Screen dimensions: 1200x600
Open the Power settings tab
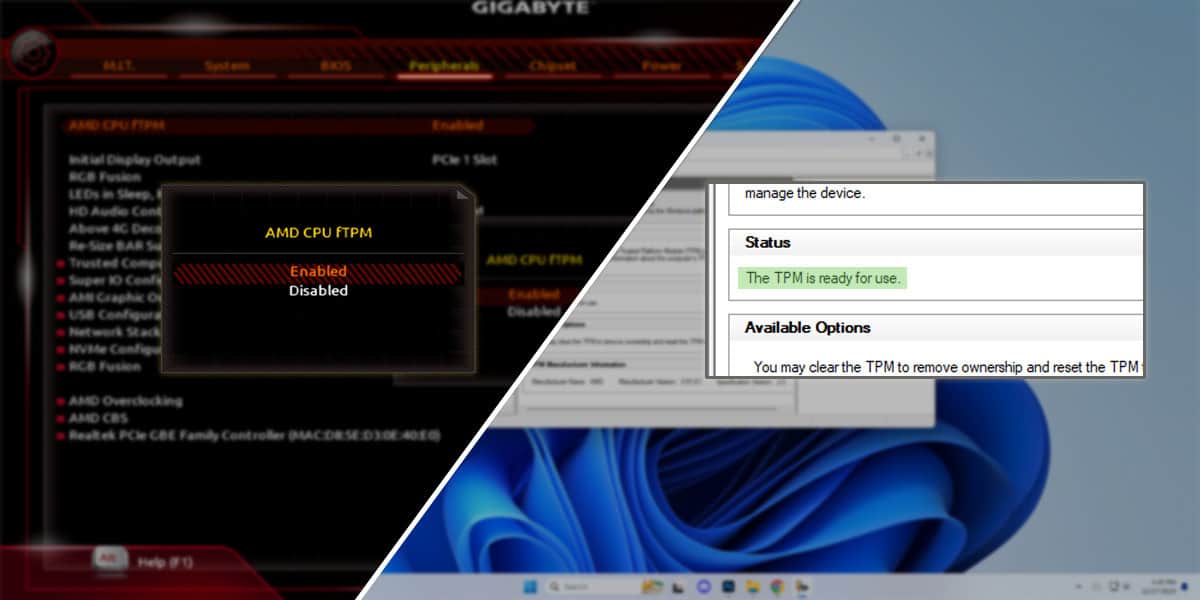tap(659, 66)
